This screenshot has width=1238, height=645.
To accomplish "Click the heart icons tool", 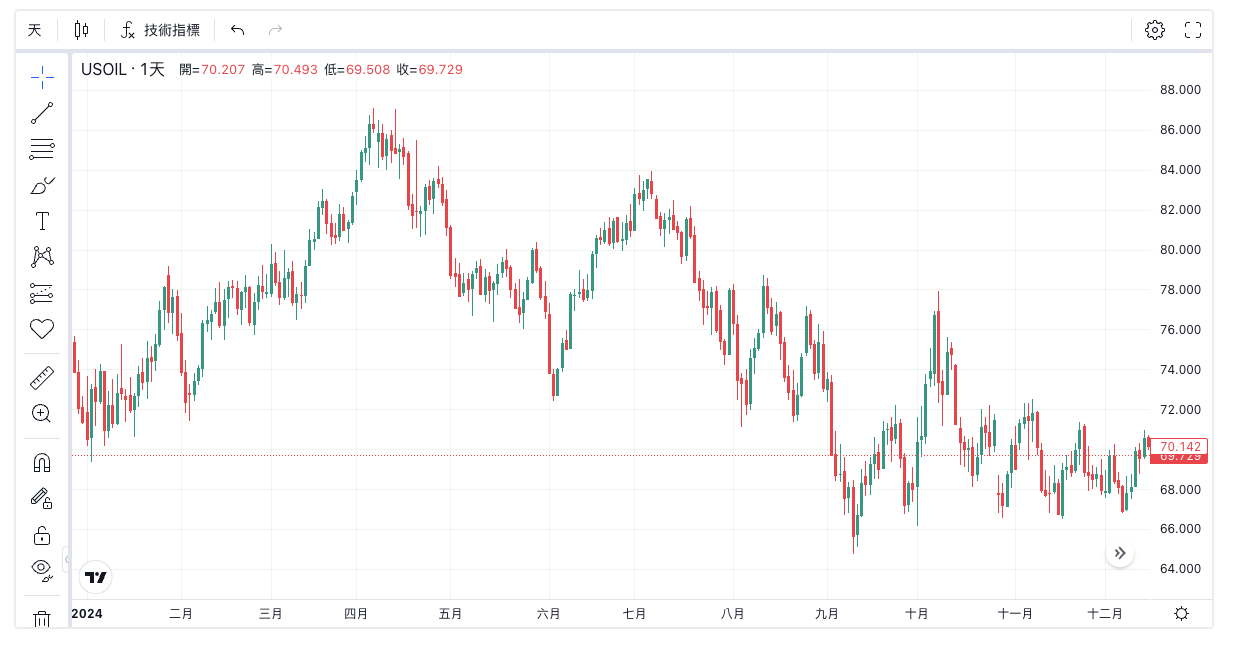I will point(42,328).
